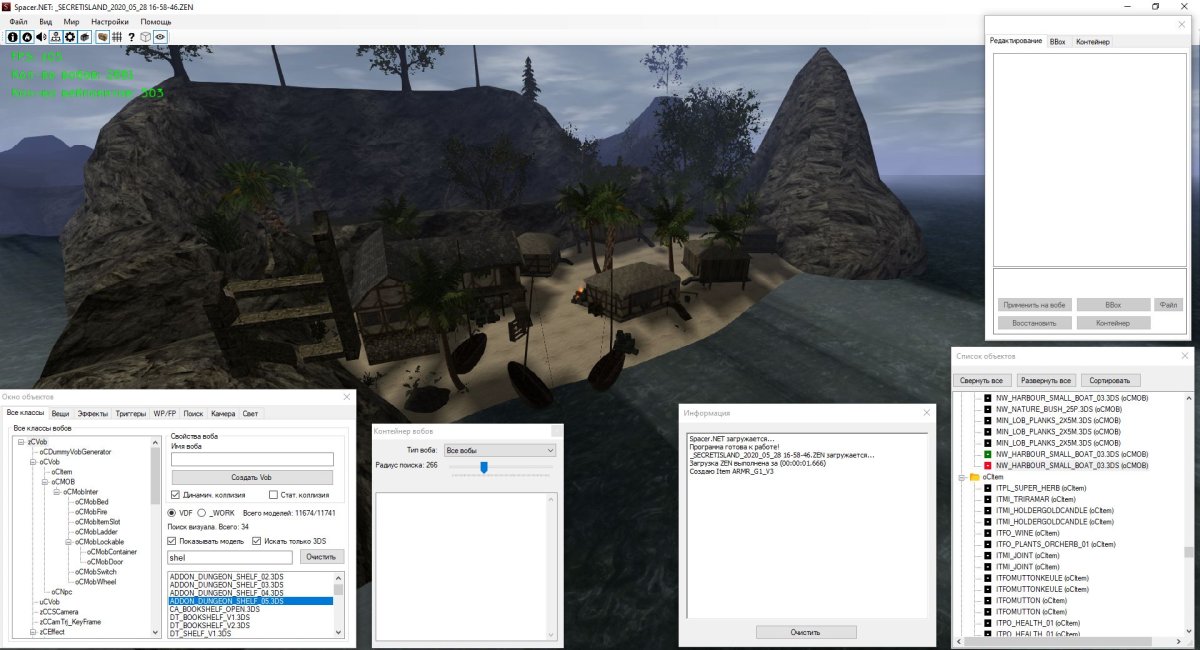Uncheck the Динамич. коллизия checkbox

pos(176,495)
